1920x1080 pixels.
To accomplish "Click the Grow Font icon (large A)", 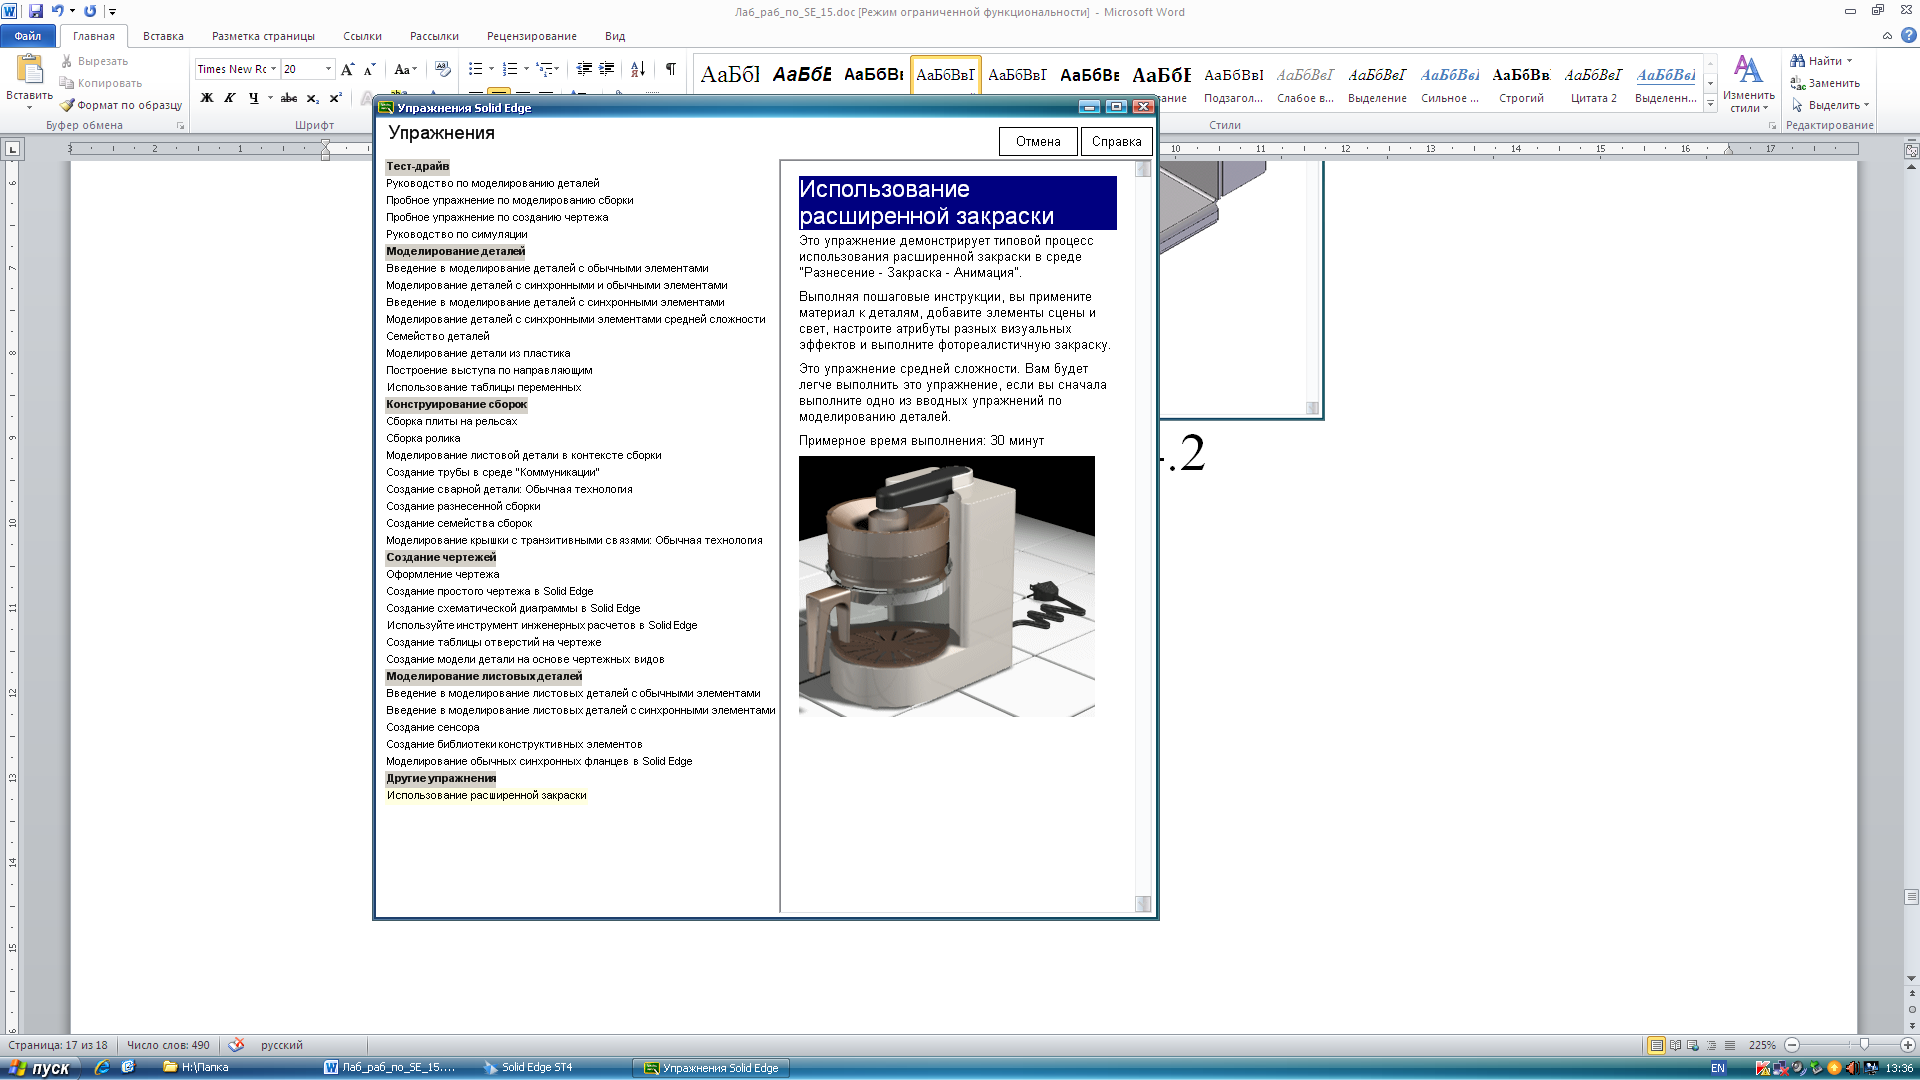I will coord(347,69).
